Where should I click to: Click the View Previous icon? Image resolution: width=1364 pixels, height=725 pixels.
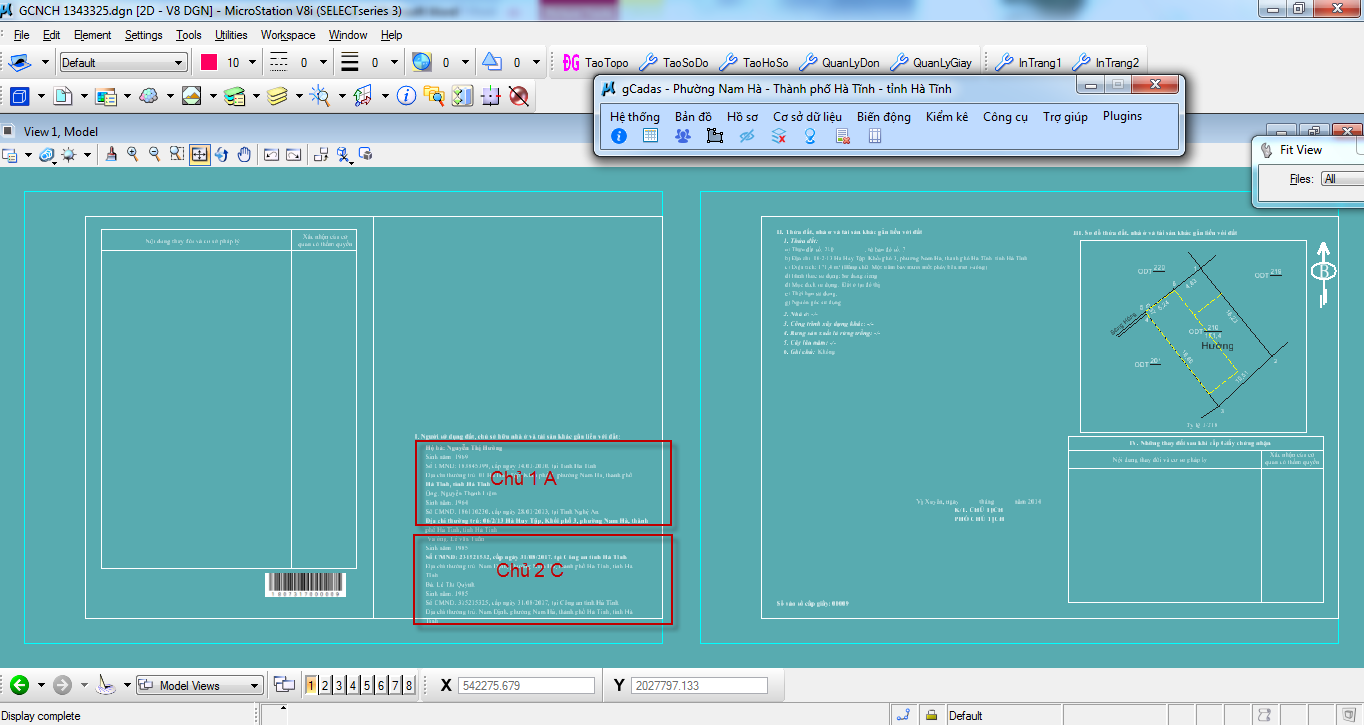271,154
